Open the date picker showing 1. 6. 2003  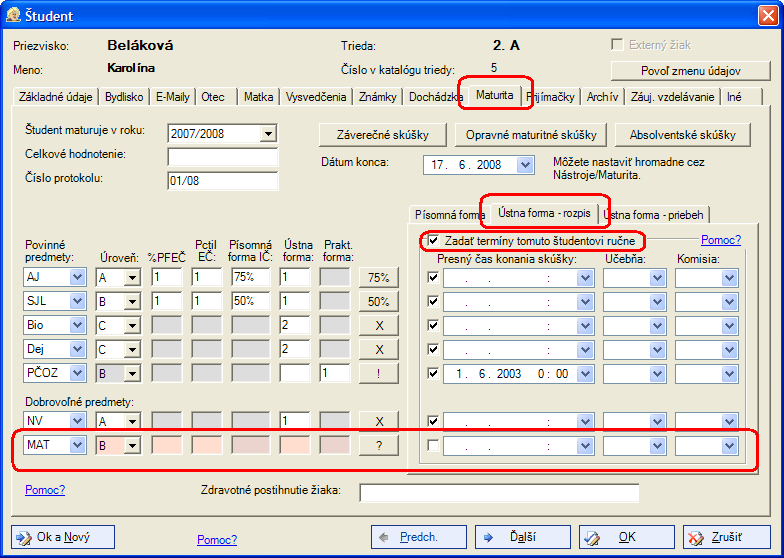tap(585, 374)
